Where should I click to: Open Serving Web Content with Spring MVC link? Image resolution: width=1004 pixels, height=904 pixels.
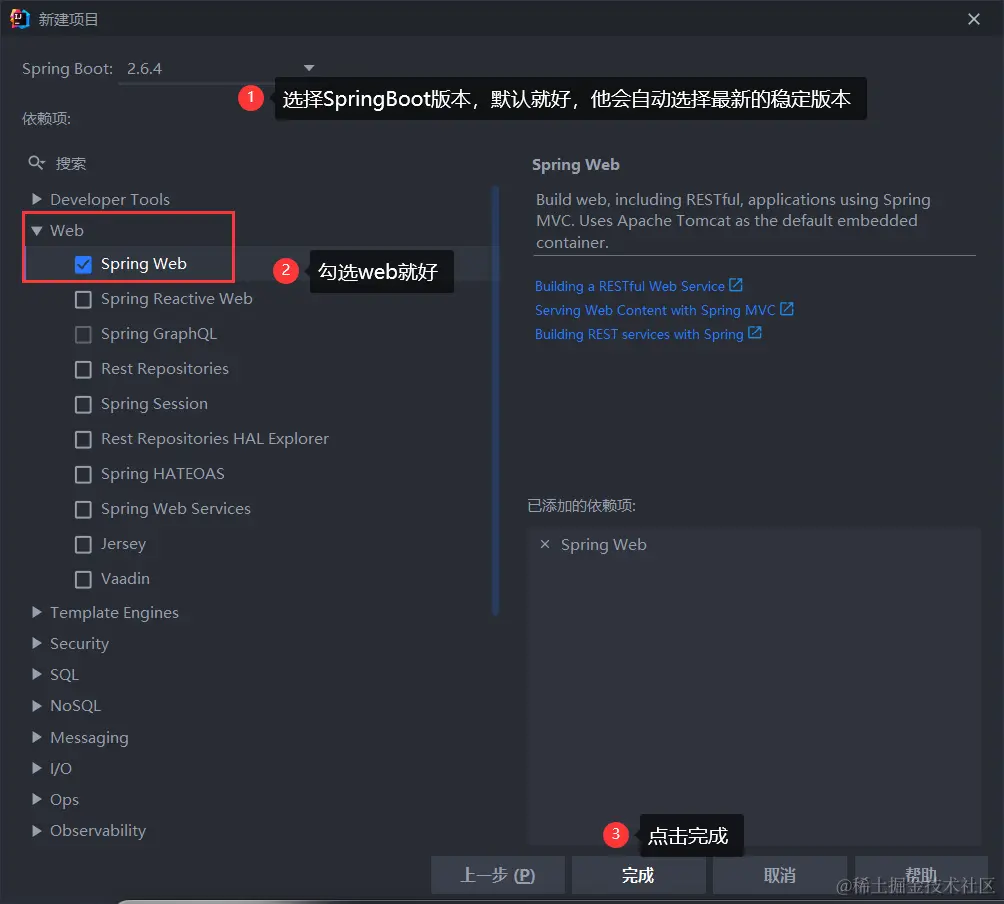click(654, 311)
